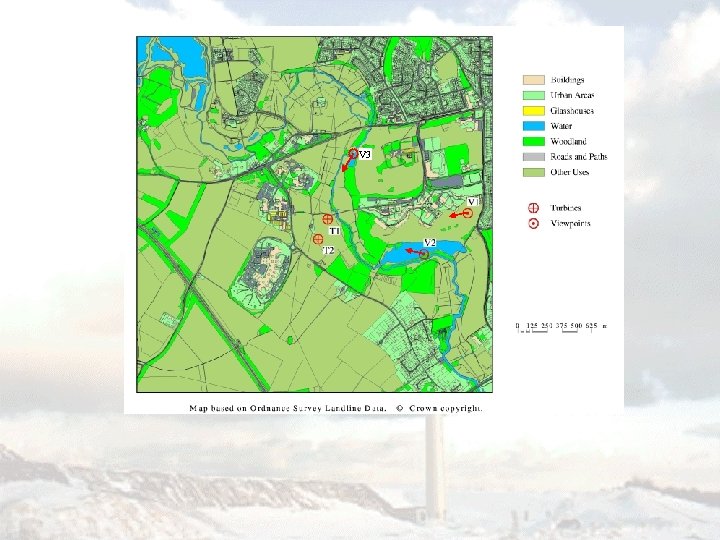Click the Roads and Paths grey swatch
The height and width of the screenshot is (540, 720).
coord(534,157)
